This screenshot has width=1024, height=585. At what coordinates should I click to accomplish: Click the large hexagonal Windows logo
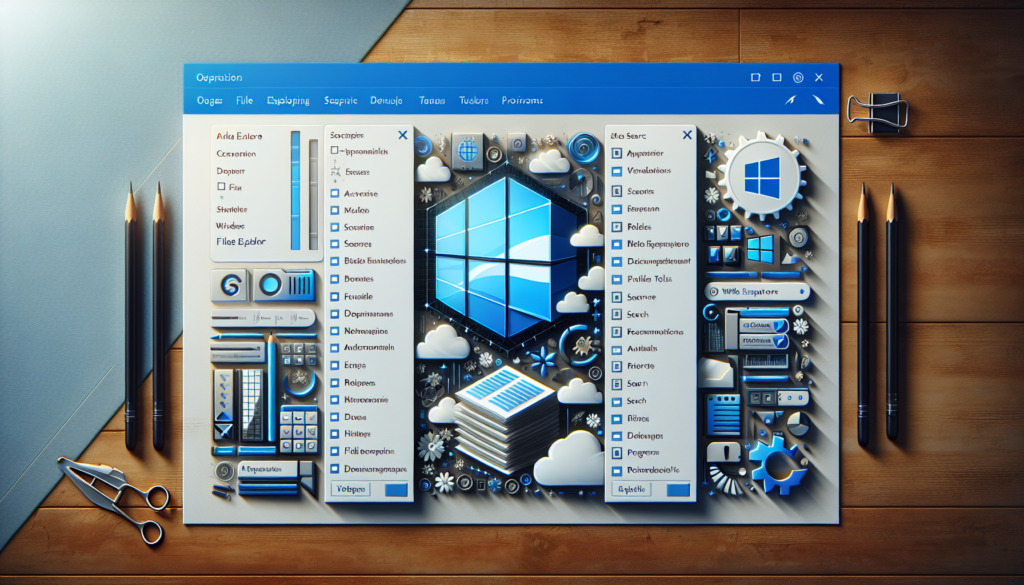504,257
